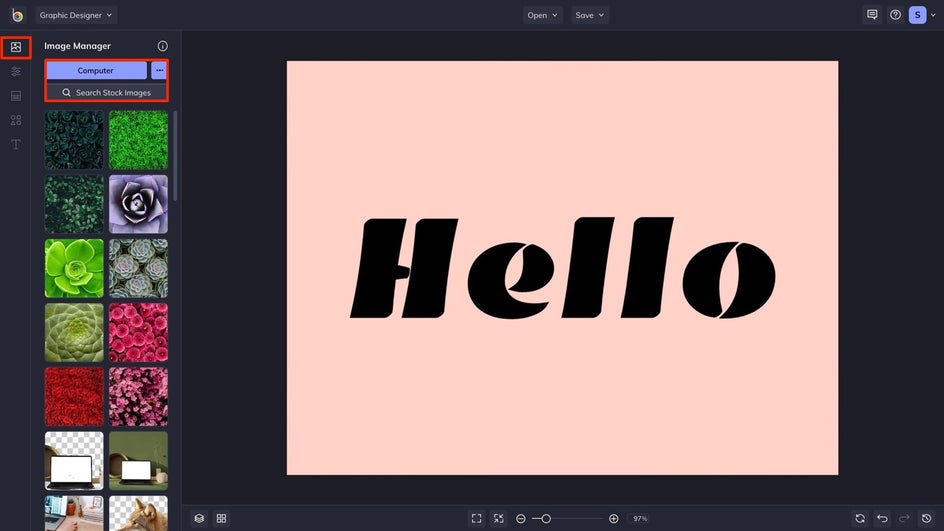Click the fit to screen icon
The height and width of the screenshot is (531, 944).
click(476, 518)
